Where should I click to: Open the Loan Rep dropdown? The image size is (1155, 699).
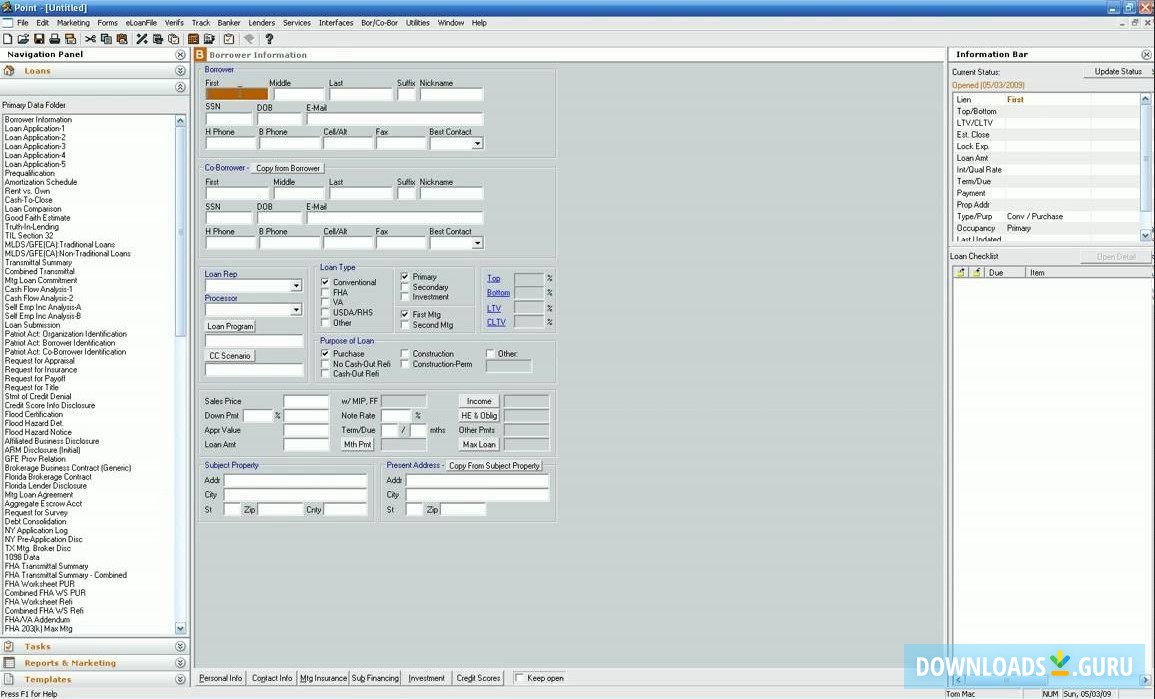click(295, 286)
